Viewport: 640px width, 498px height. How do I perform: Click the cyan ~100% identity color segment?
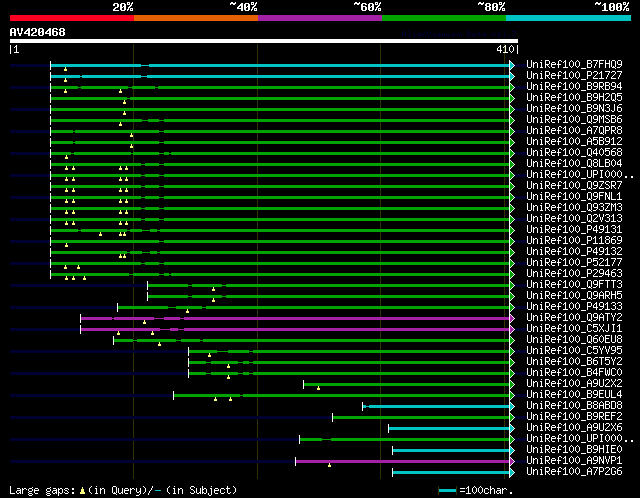pos(569,18)
